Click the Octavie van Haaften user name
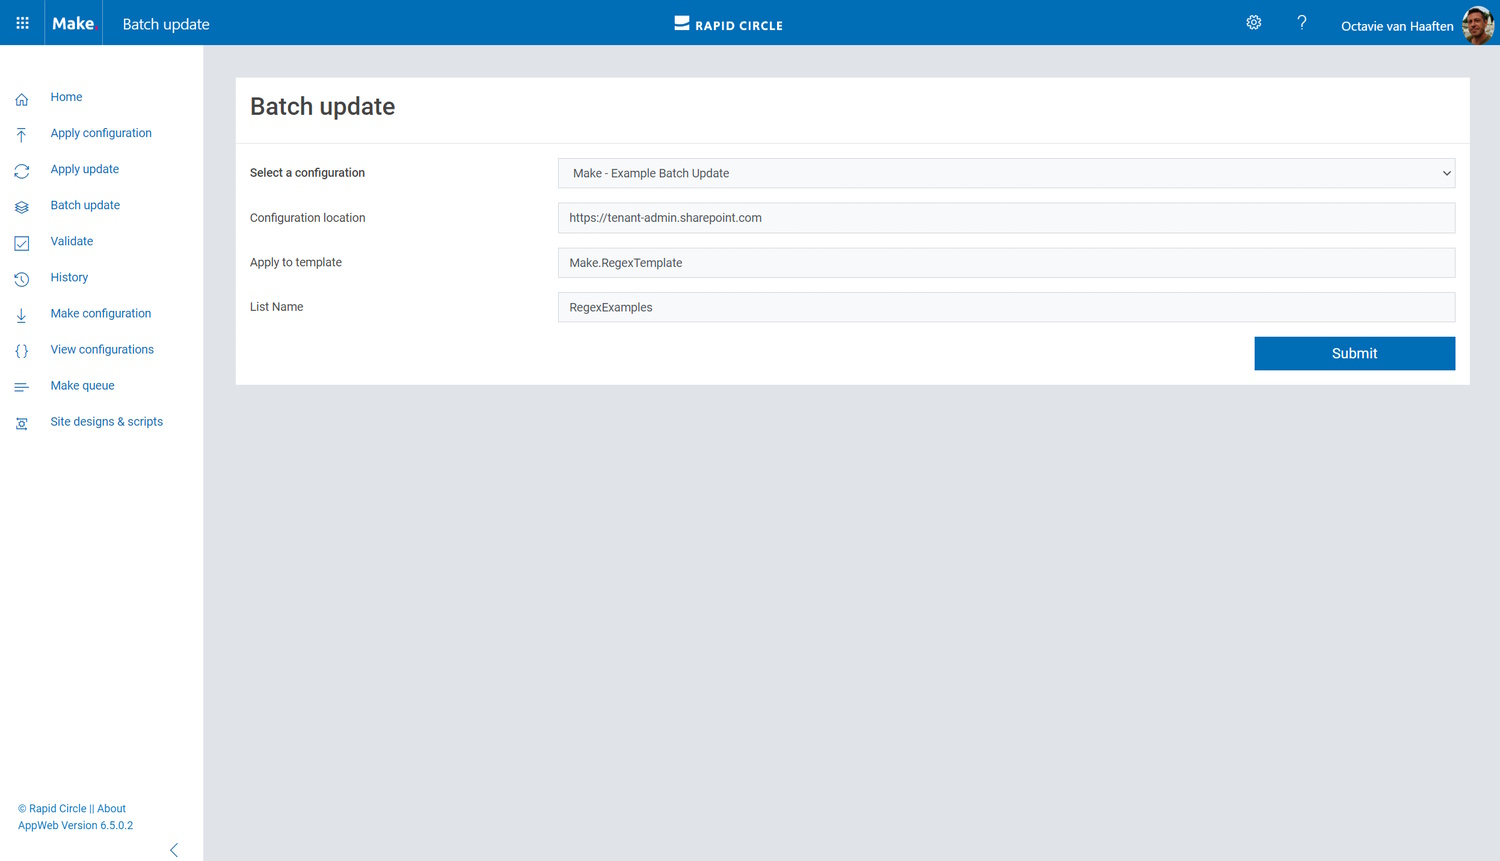 click(1397, 26)
